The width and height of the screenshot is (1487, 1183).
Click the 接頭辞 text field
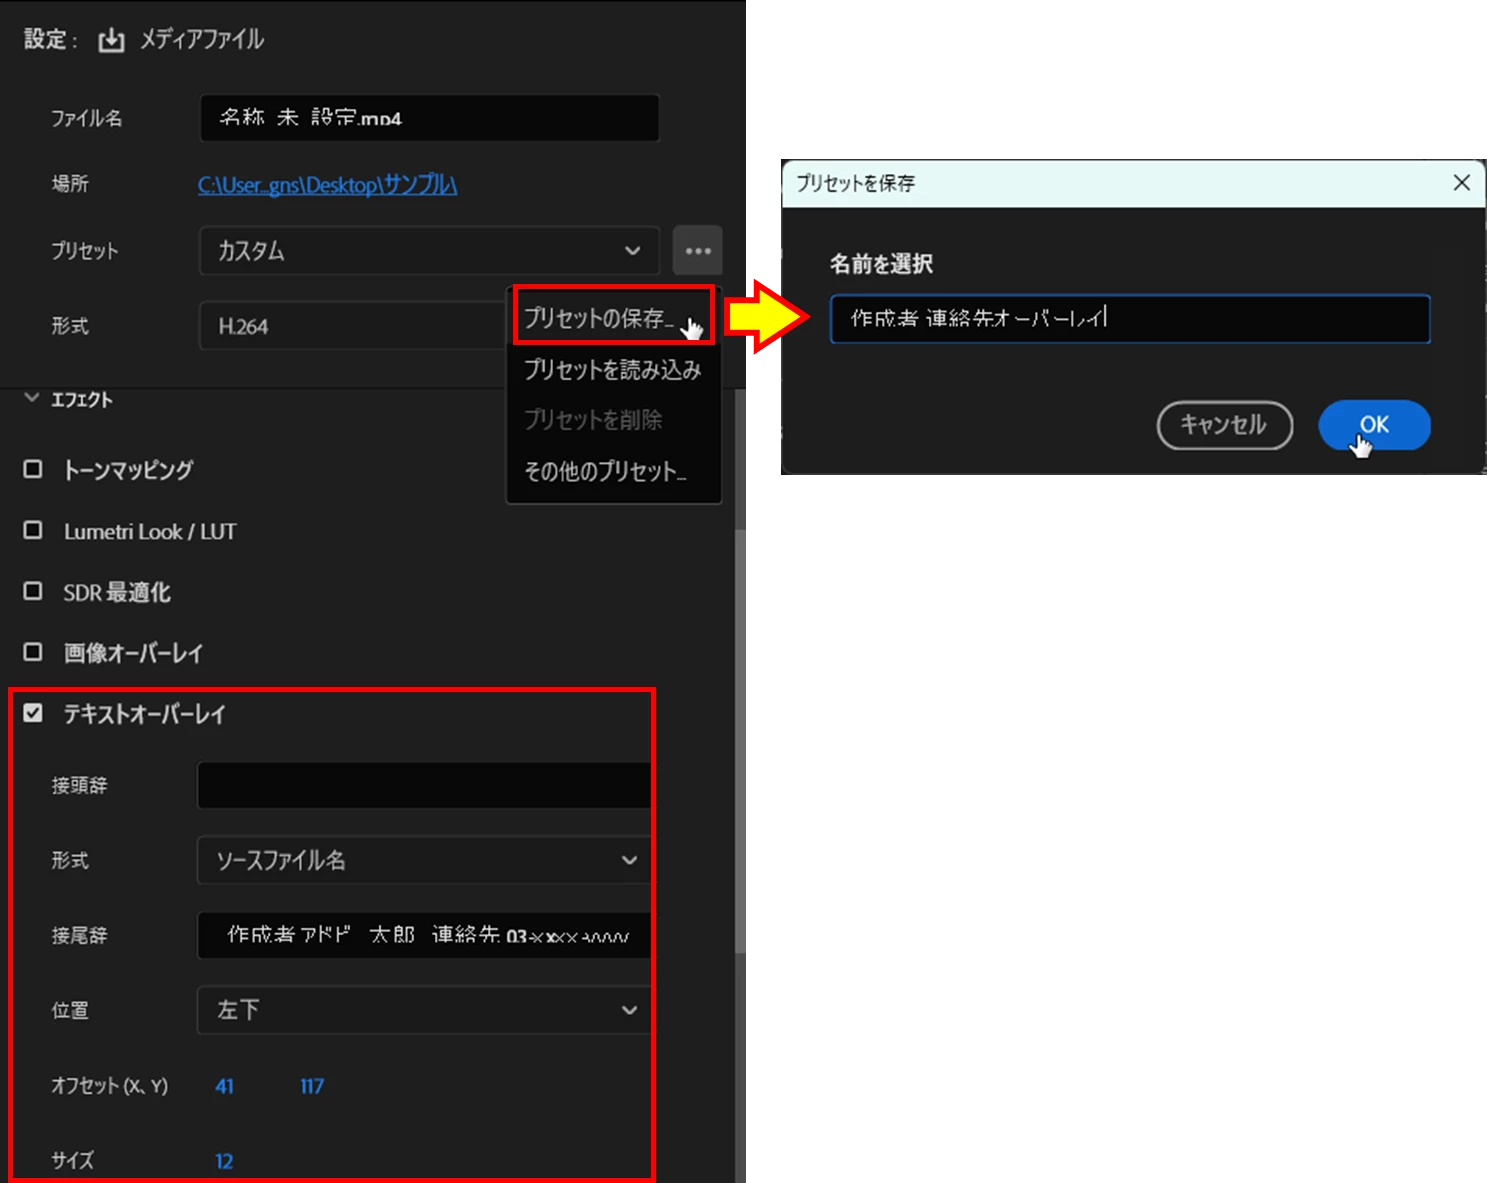[x=424, y=785]
